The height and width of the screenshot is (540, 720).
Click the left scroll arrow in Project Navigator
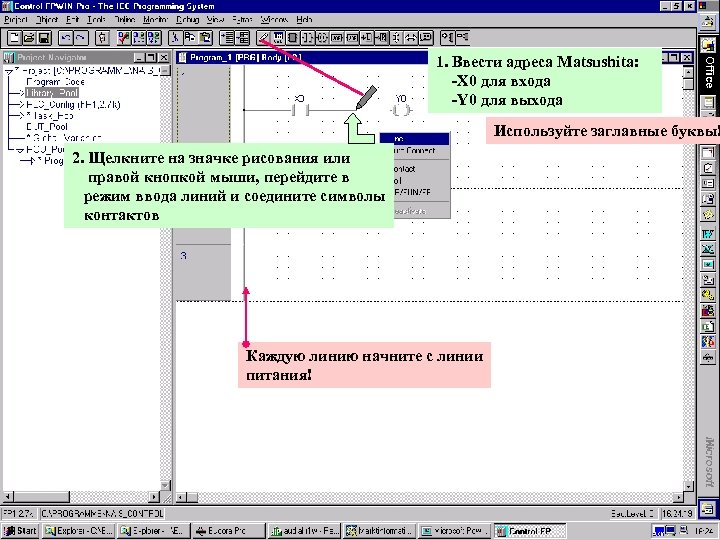(x=6, y=497)
